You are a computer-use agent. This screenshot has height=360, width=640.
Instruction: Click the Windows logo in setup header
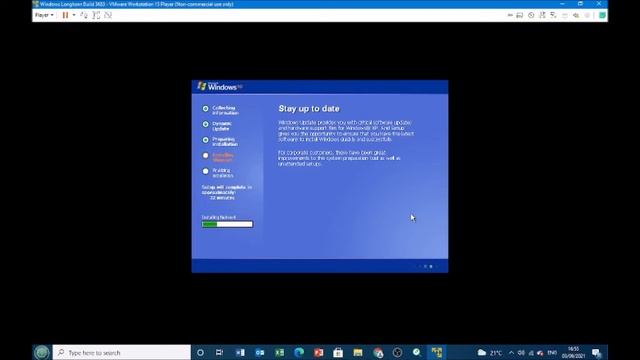[x=220, y=86]
